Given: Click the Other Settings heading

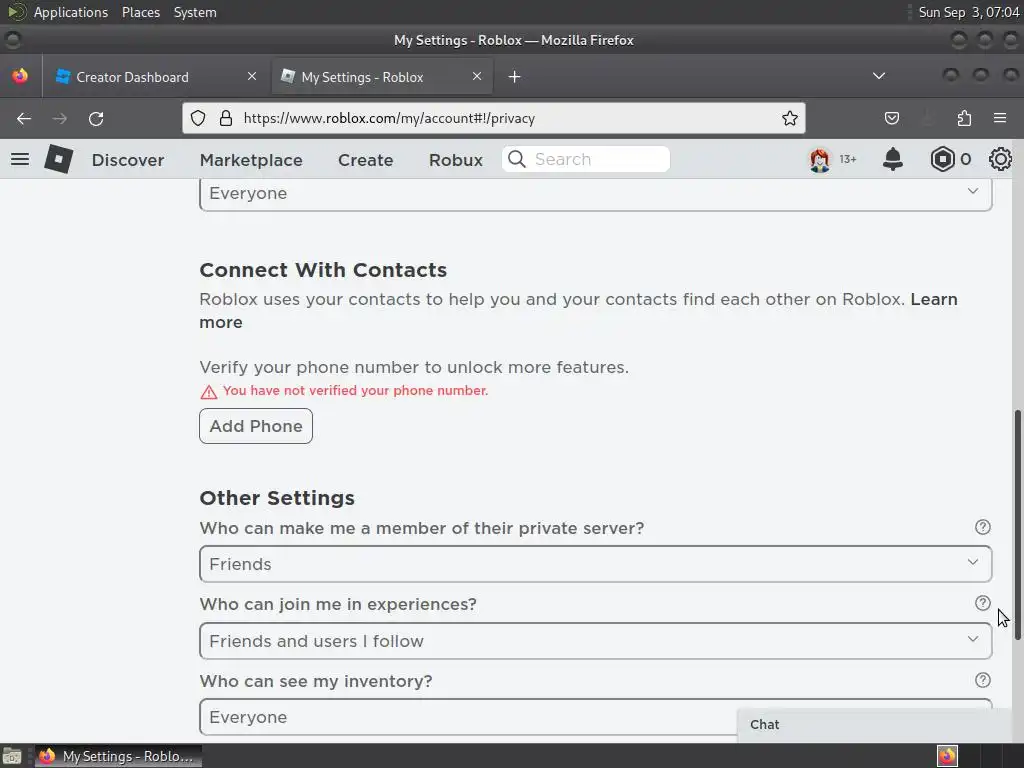Looking at the screenshot, I should point(277,498).
